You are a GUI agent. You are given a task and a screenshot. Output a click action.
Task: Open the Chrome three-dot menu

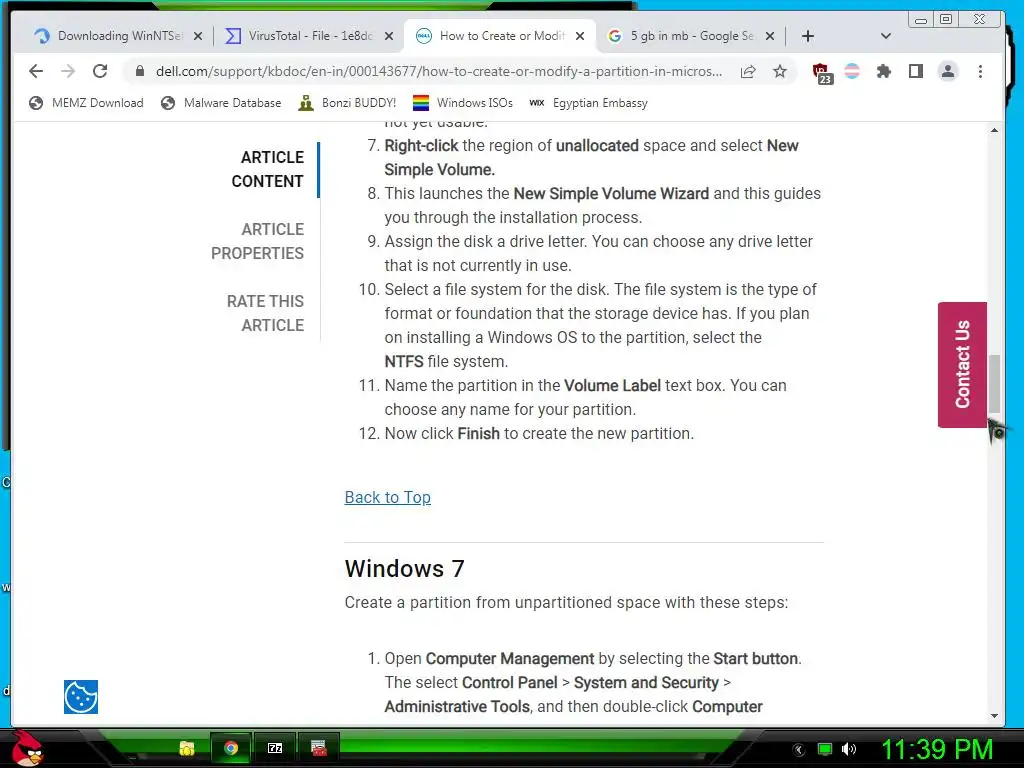tap(980, 71)
